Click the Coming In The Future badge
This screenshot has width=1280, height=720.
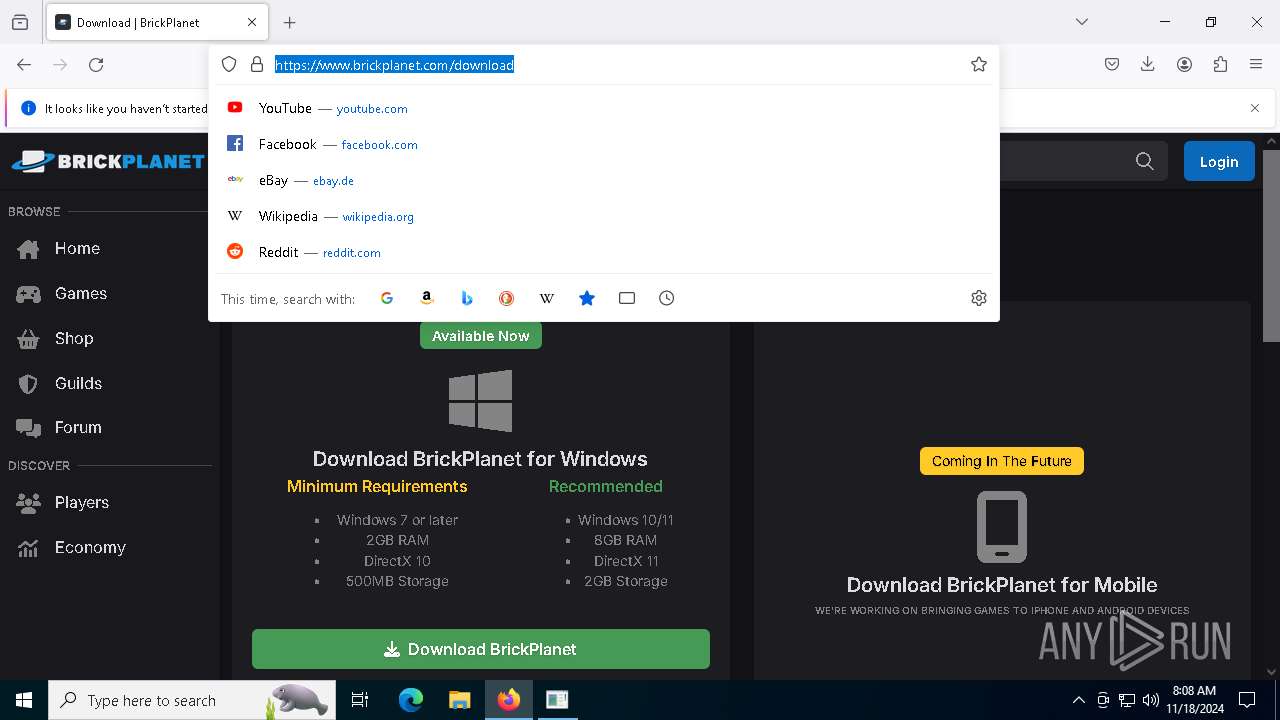pos(1002,461)
